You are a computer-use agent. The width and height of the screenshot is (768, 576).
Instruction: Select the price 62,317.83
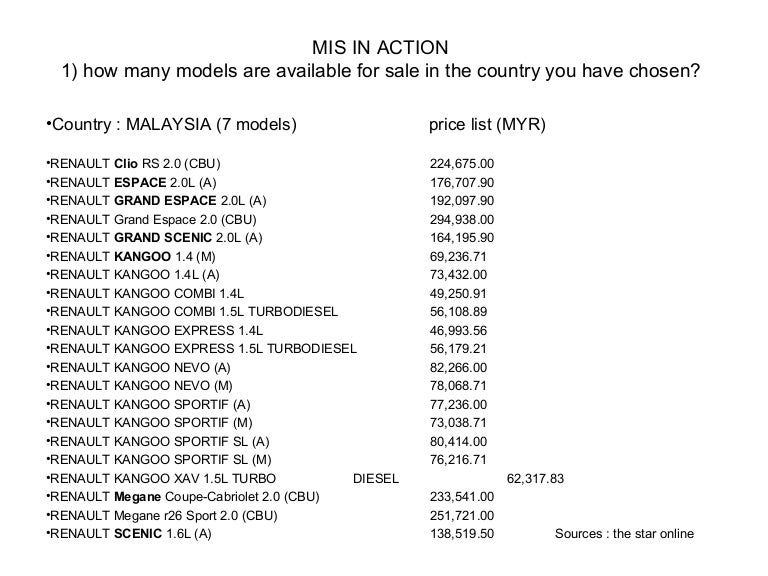pyautogui.click(x=535, y=479)
